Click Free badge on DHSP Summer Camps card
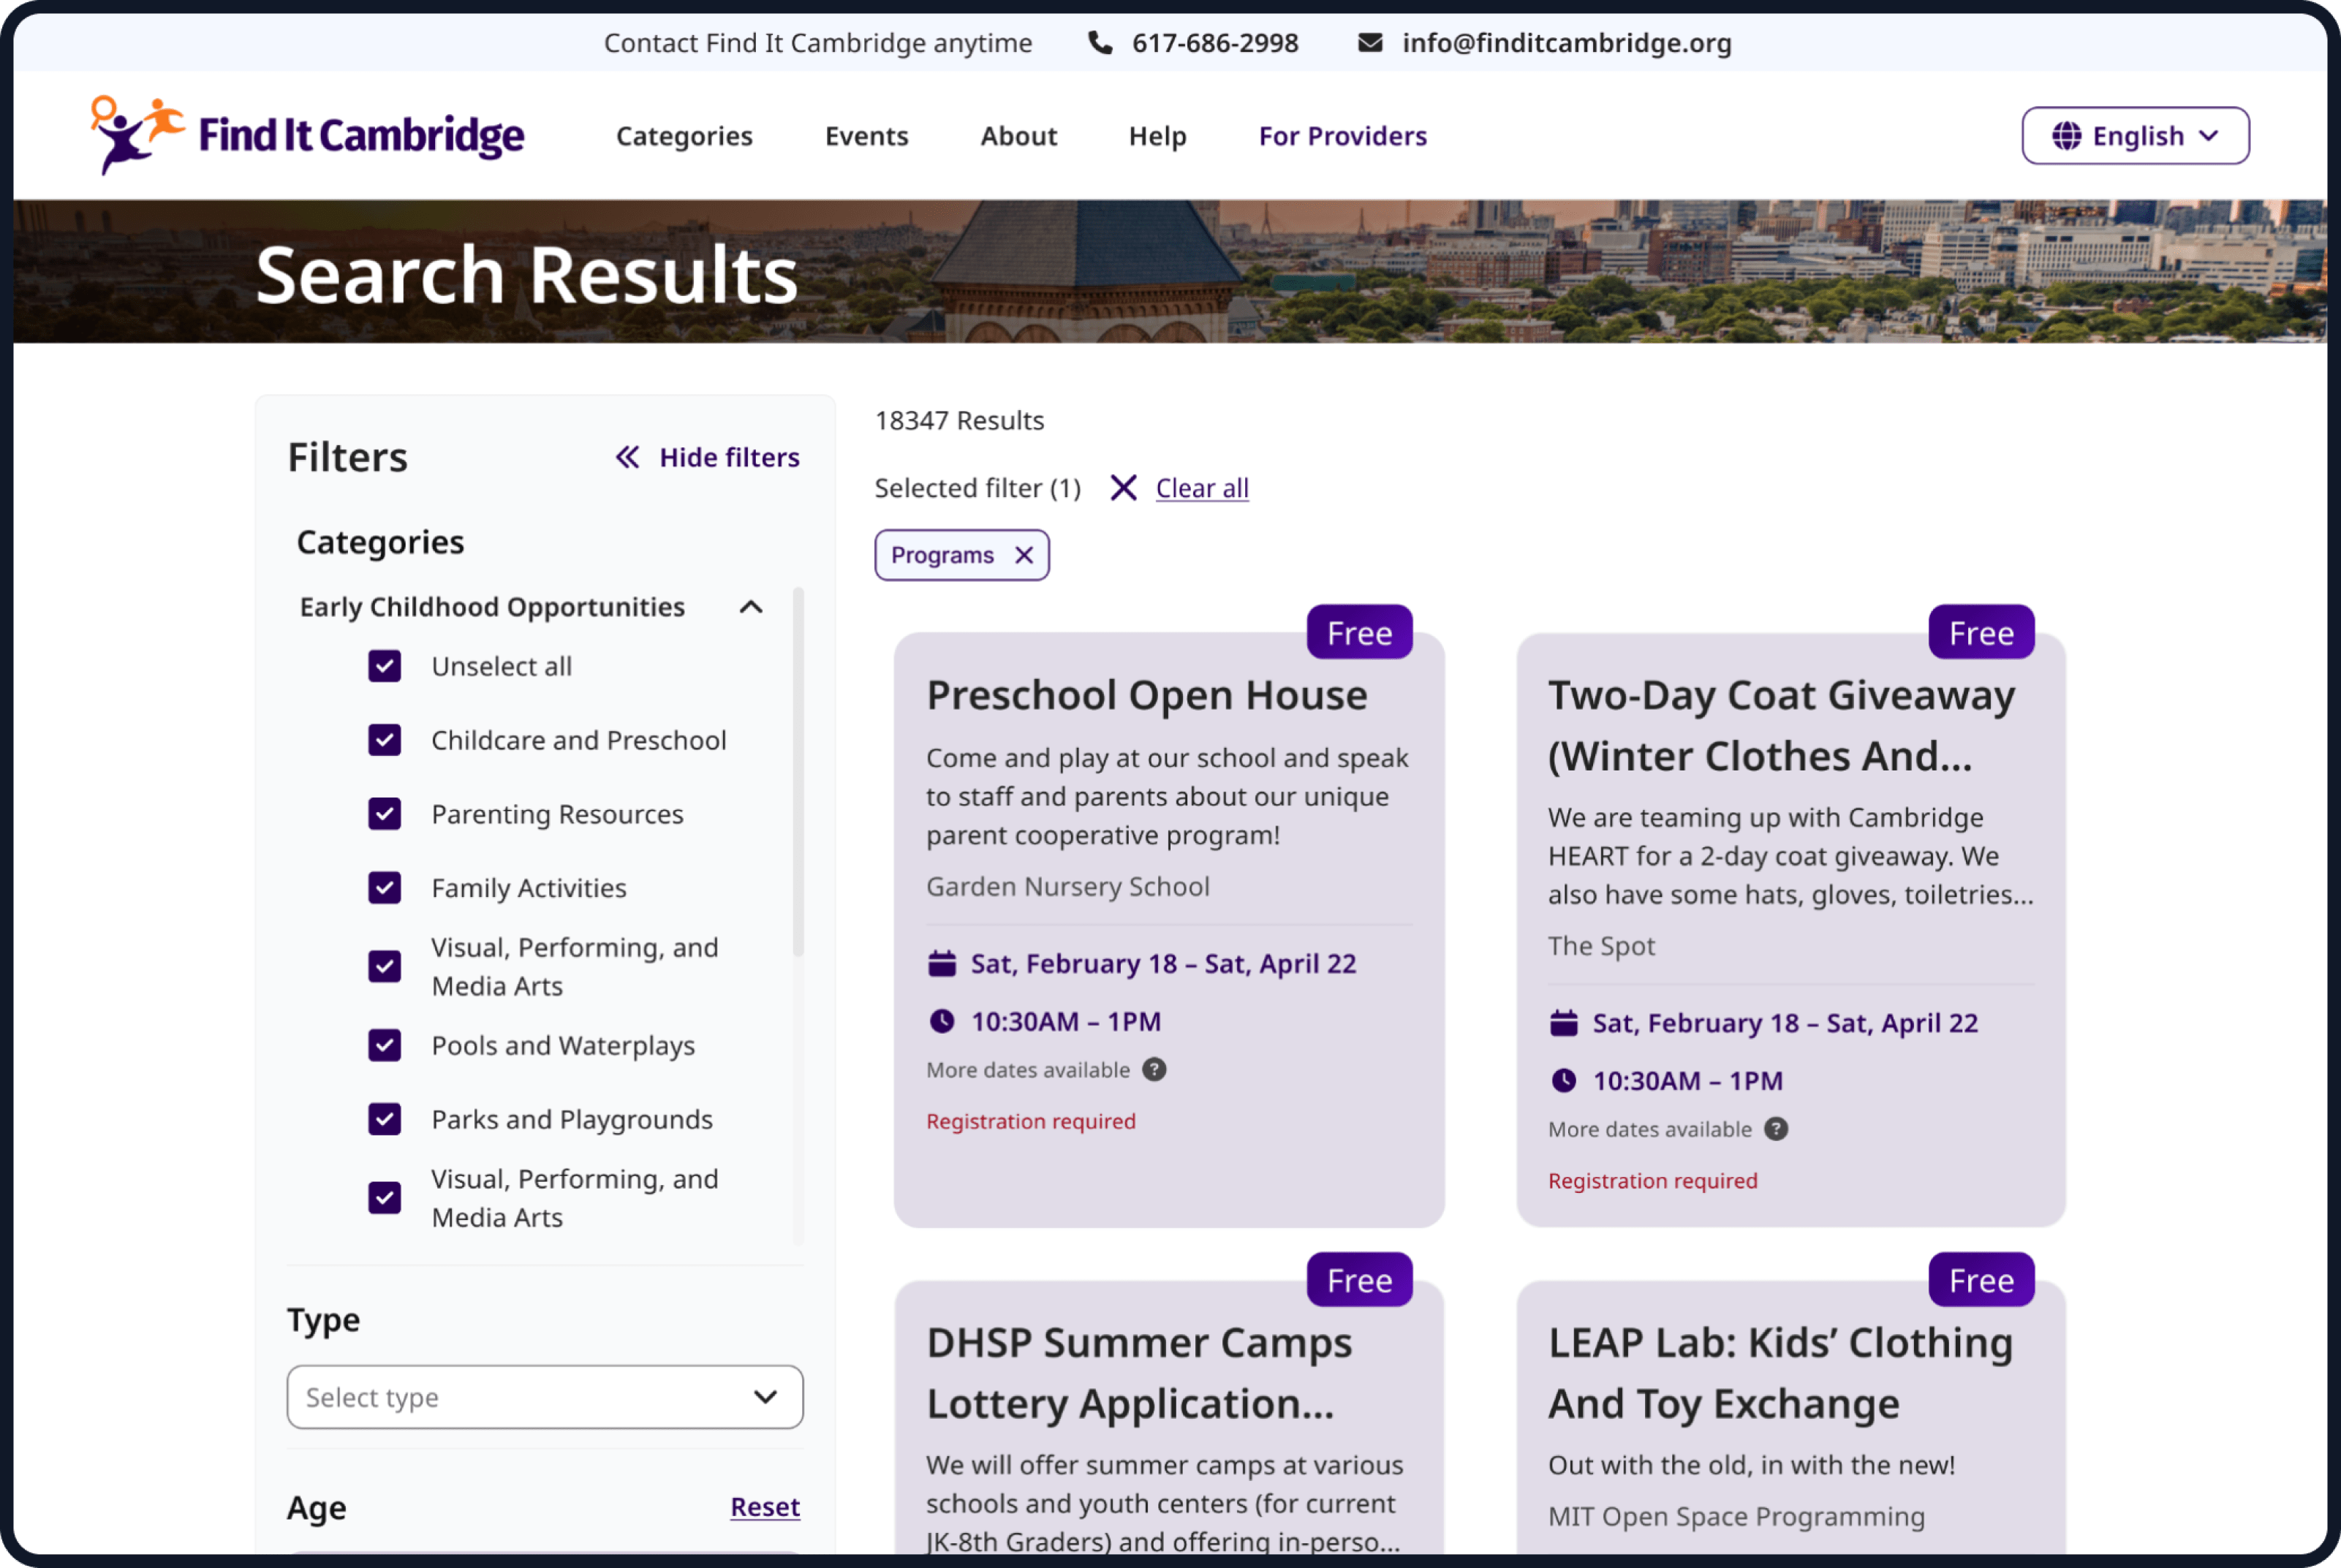The height and width of the screenshot is (1568, 2341). click(x=1359, y=1279)
